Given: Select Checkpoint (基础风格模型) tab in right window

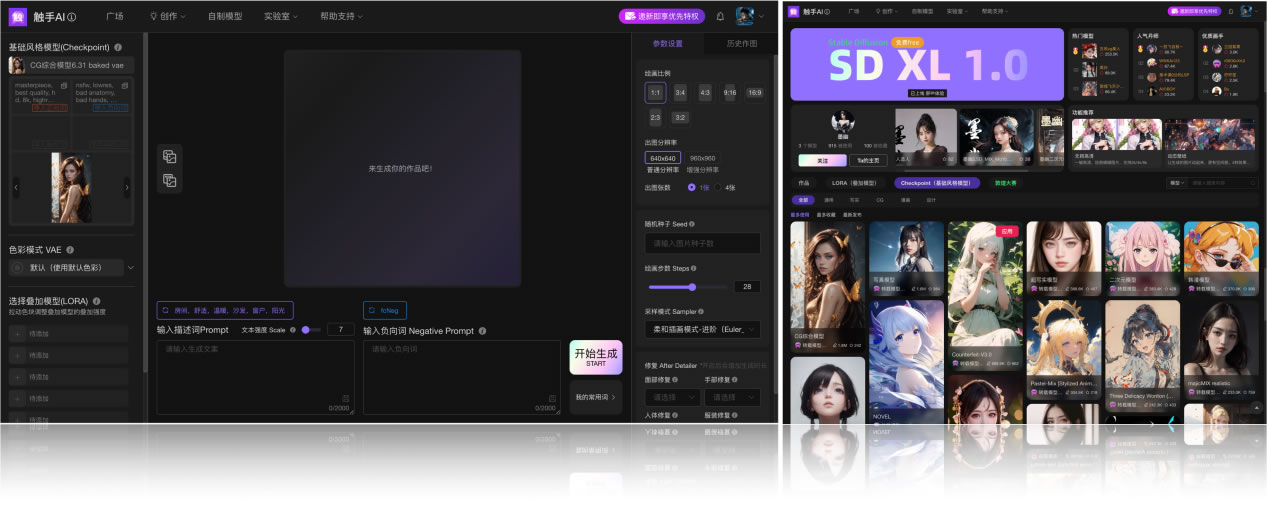Looking at the screenshot, I should pyautogui.click(x=937, y=183).
